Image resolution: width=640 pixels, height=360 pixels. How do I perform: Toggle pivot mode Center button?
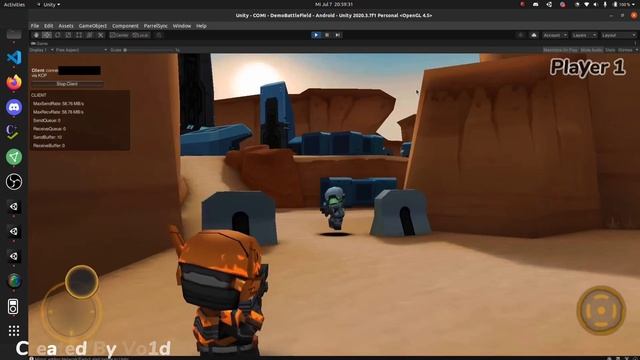click(119, 35)
